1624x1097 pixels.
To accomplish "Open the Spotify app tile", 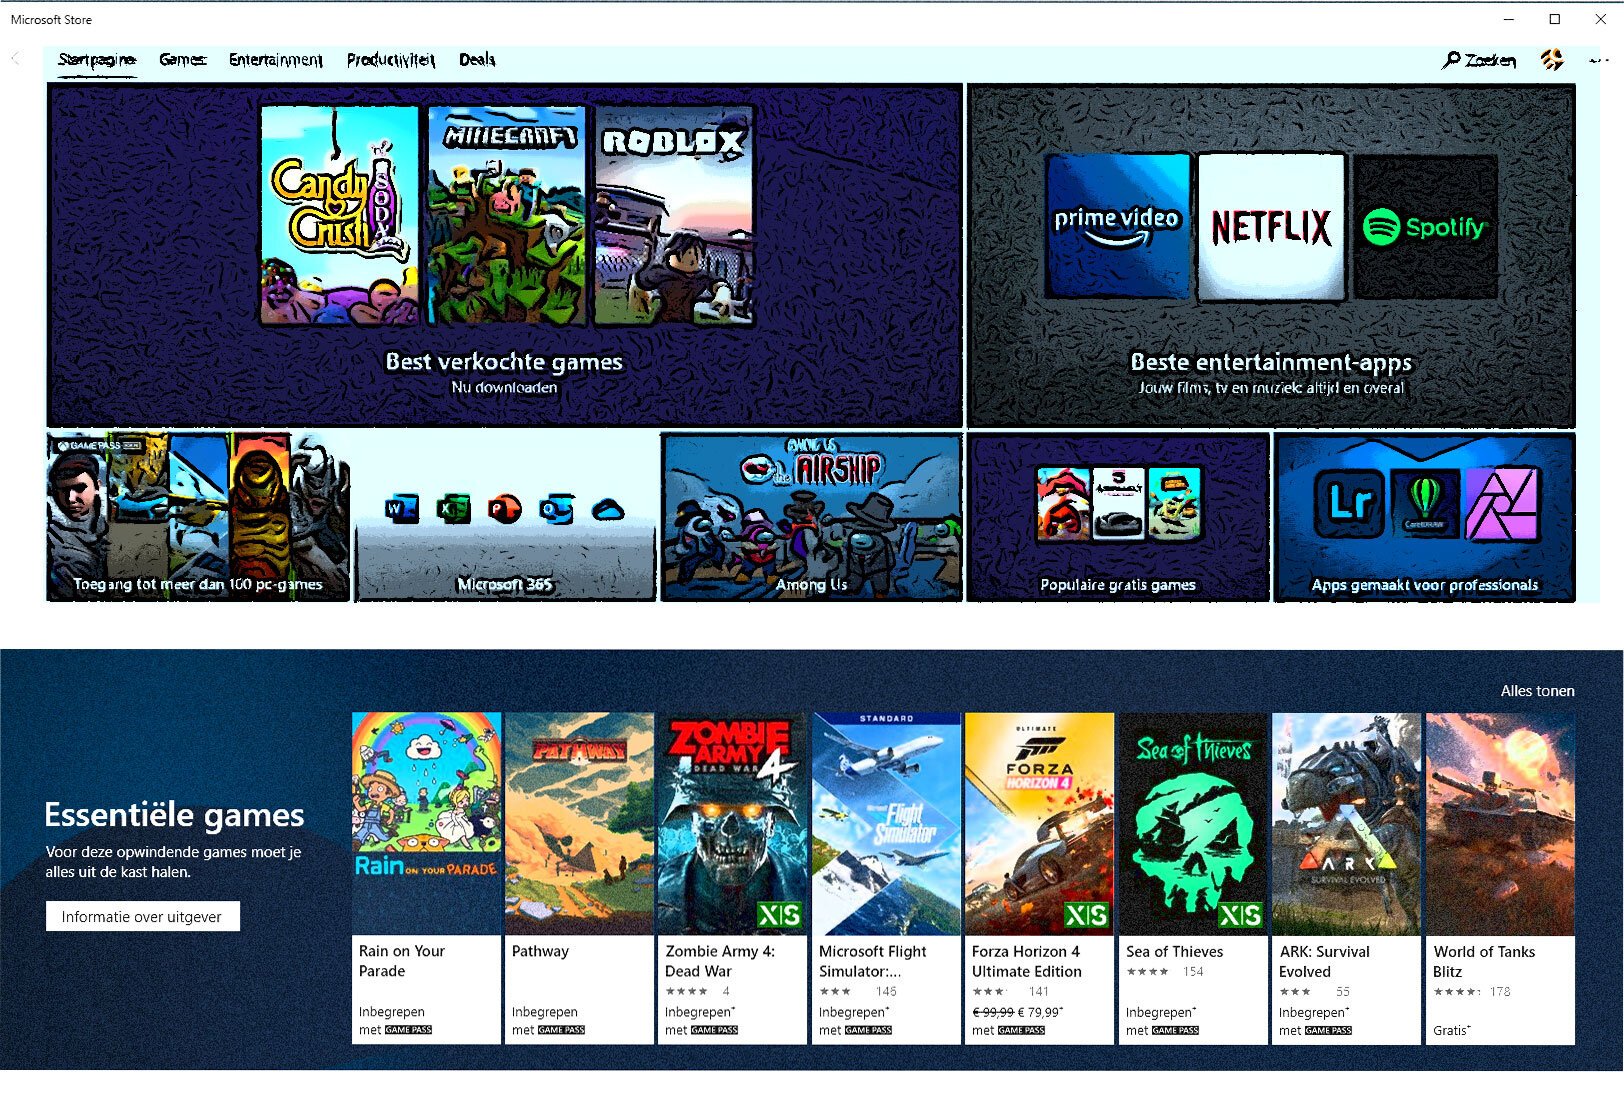I will point(1425,226).
